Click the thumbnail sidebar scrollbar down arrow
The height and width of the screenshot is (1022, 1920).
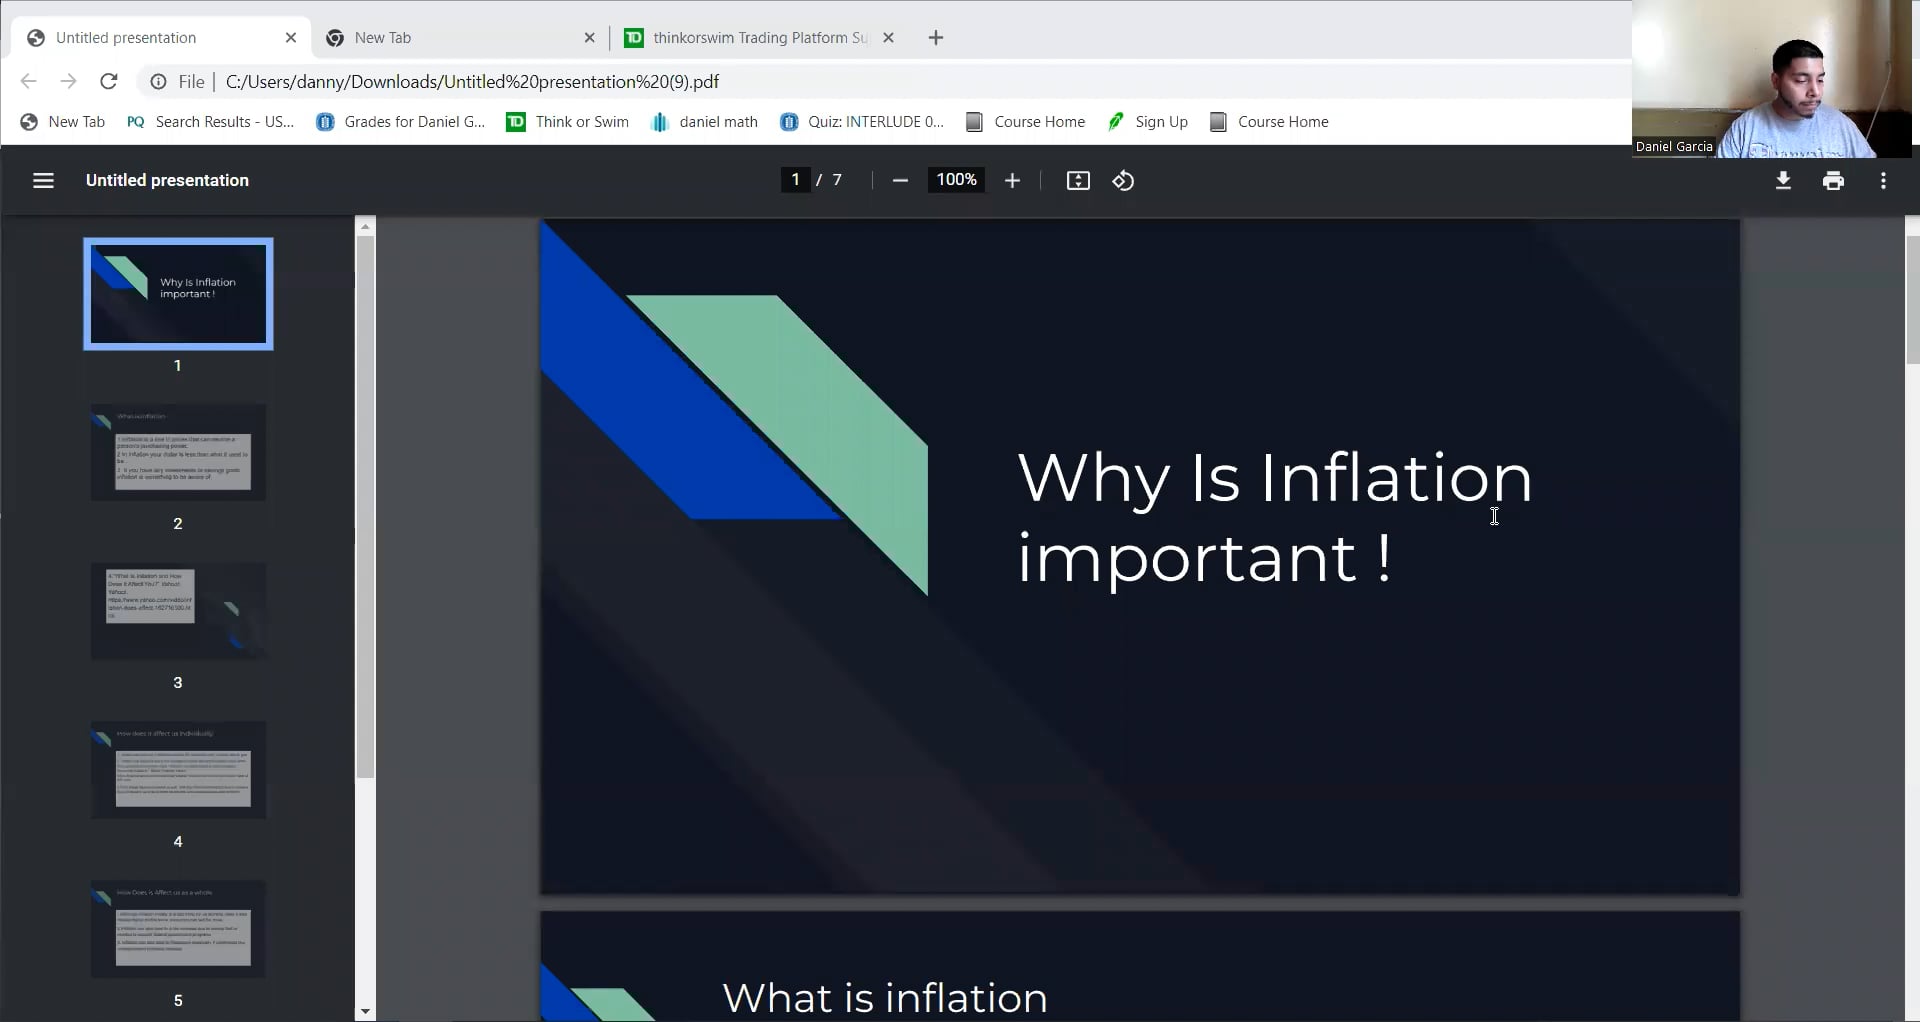[365, 1012]
